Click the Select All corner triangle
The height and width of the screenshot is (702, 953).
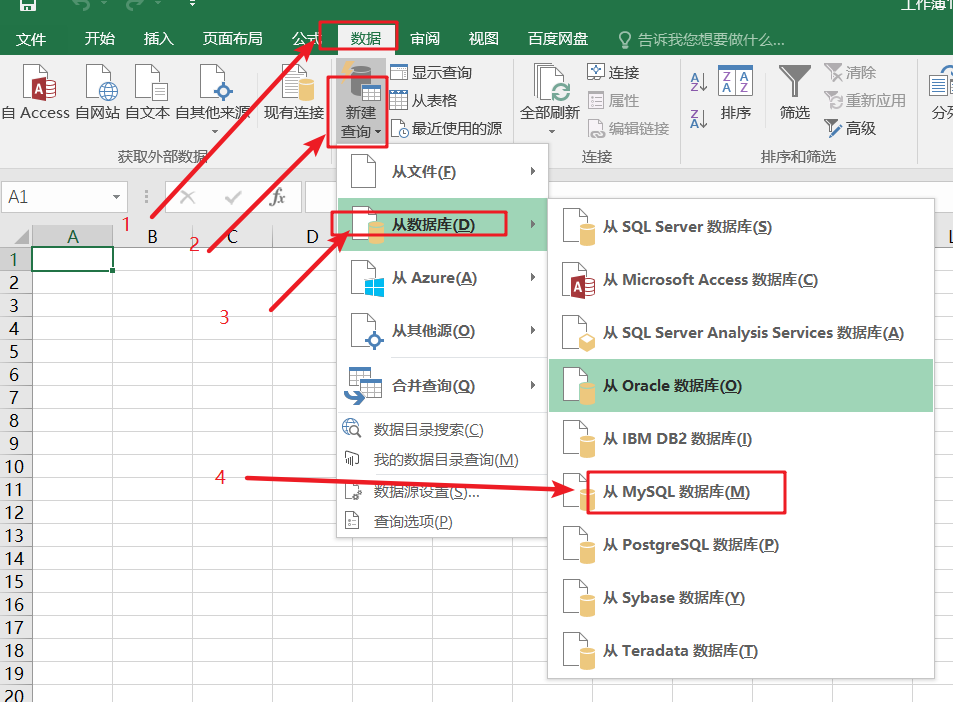click(21, 236)
